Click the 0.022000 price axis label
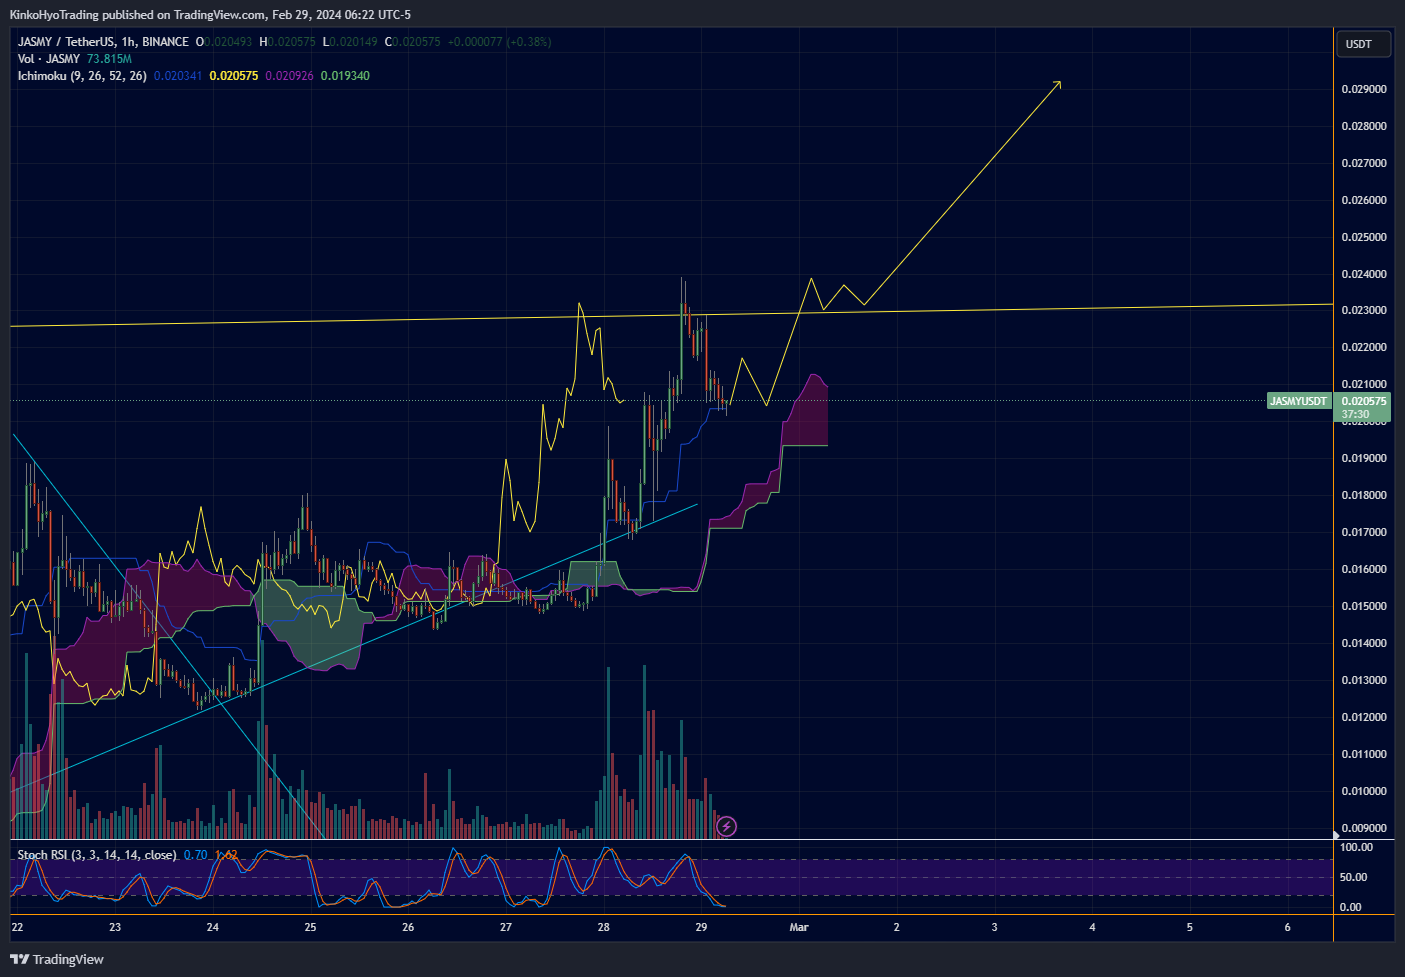 [x=1364, y=347]
